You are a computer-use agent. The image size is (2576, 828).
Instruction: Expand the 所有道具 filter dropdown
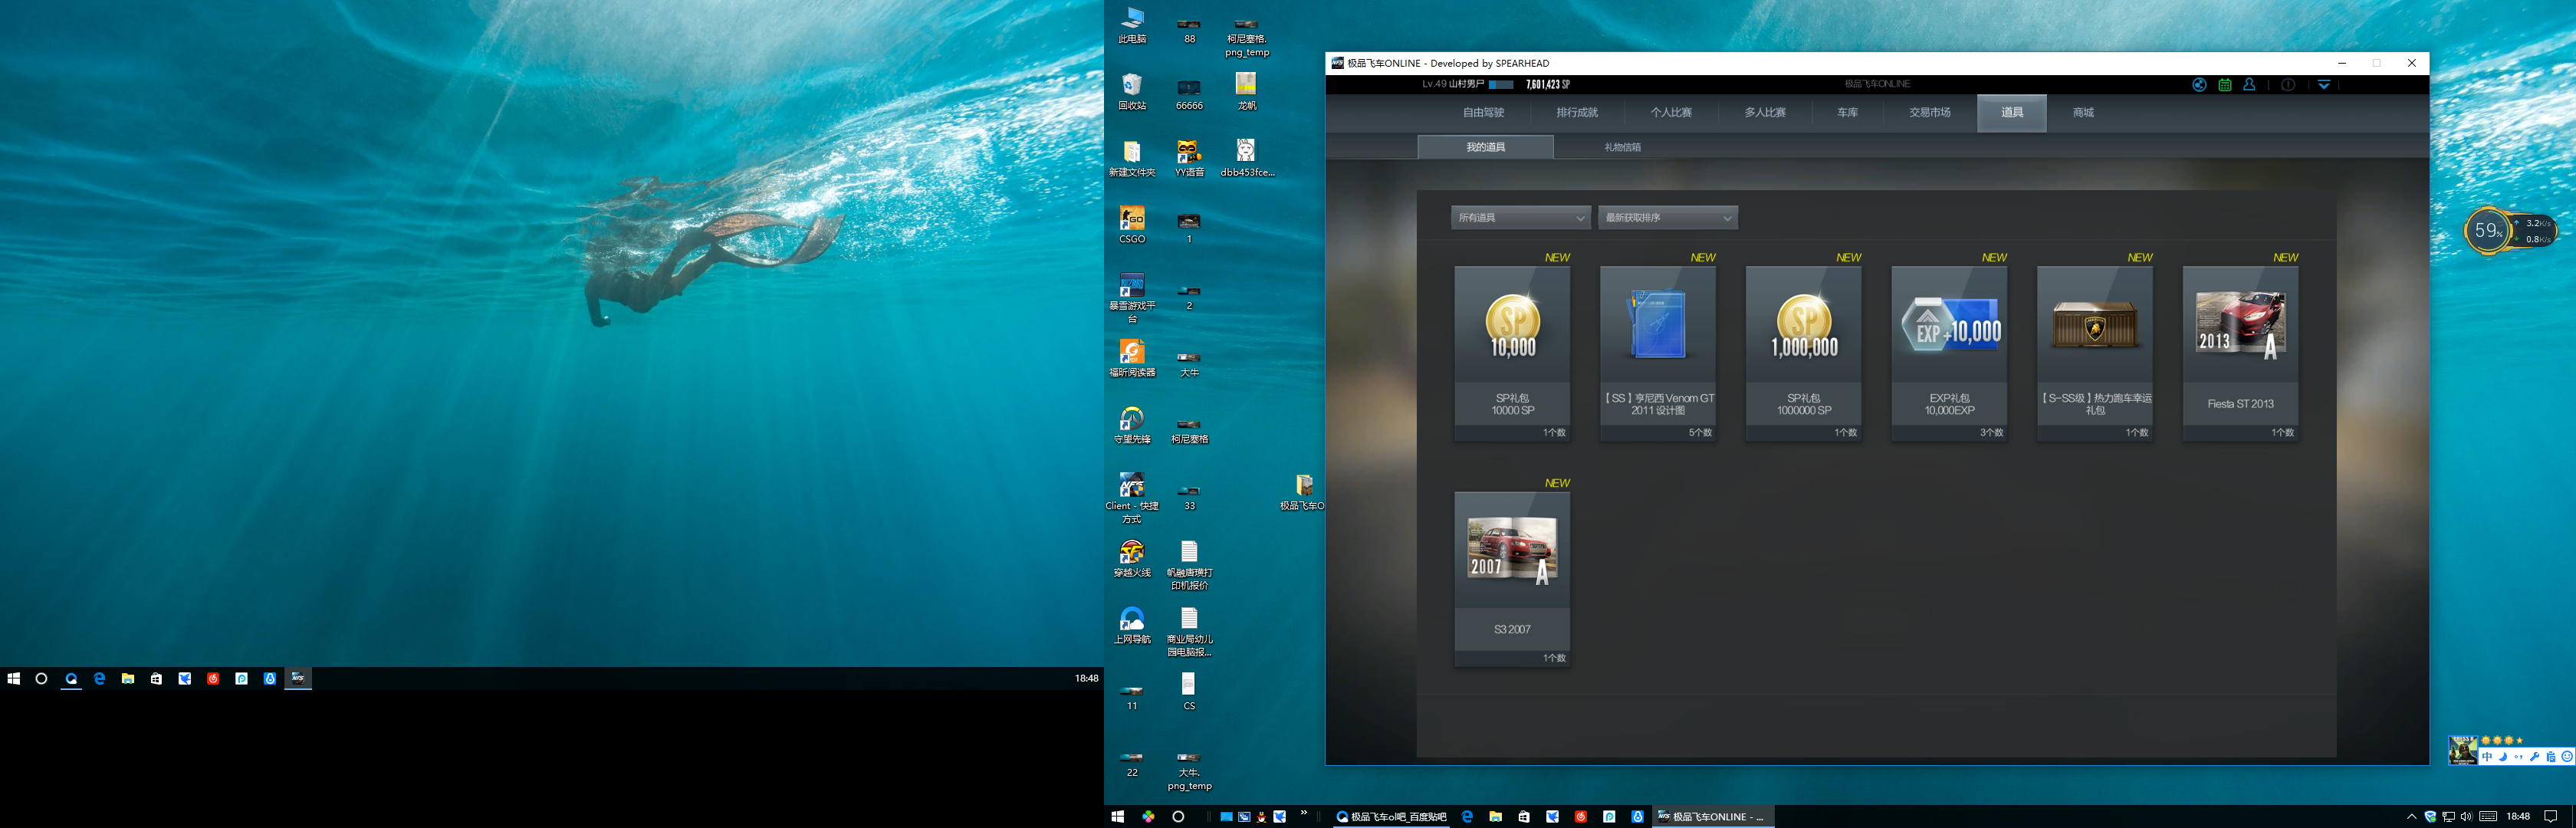1520,218
